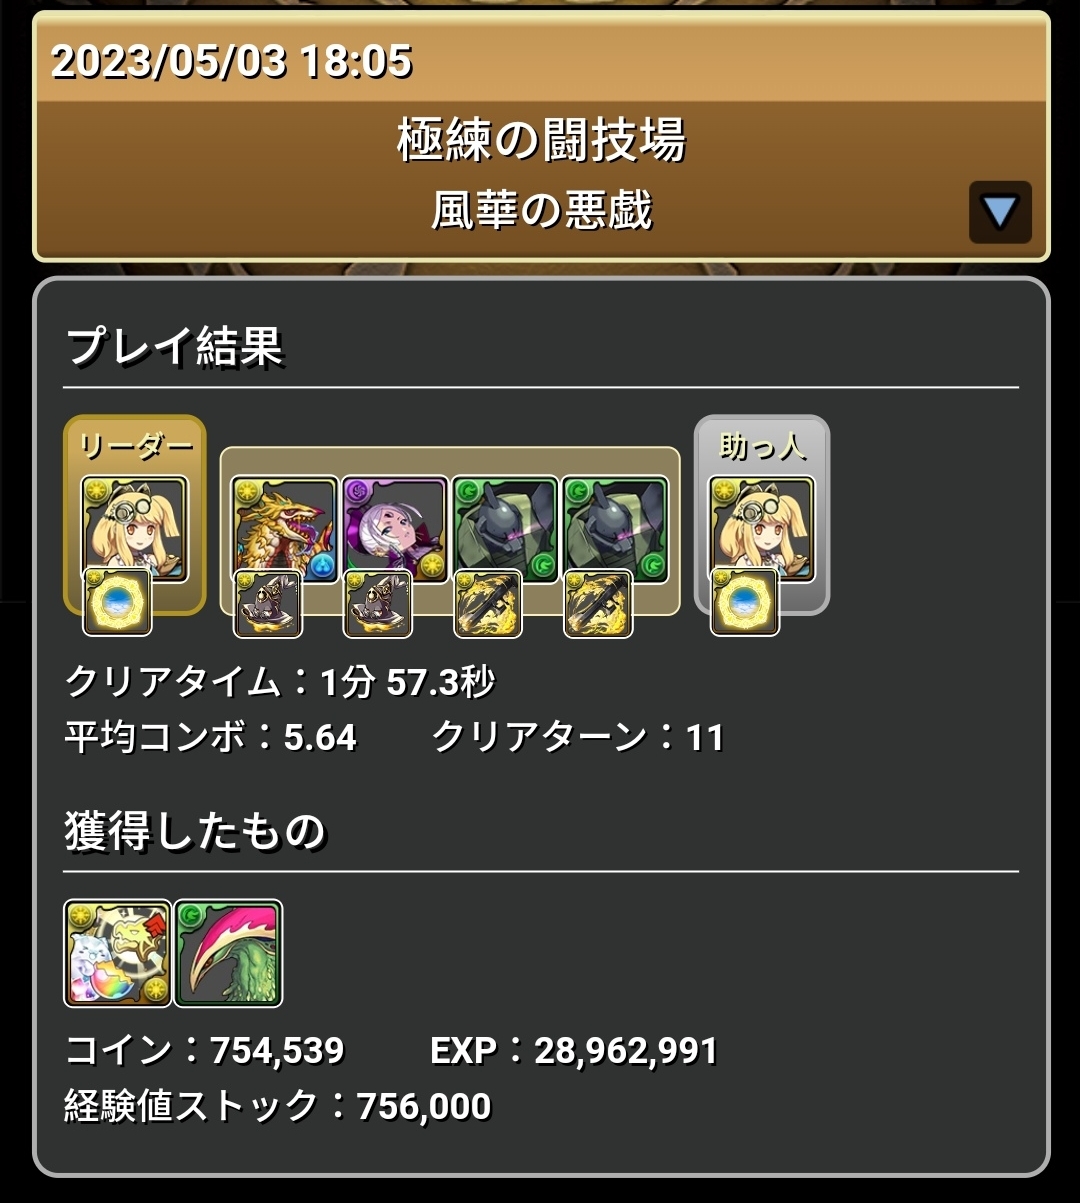Select the purple white-haired character icon
This screenshot has height=1203, width=1080.
[394, 528]
